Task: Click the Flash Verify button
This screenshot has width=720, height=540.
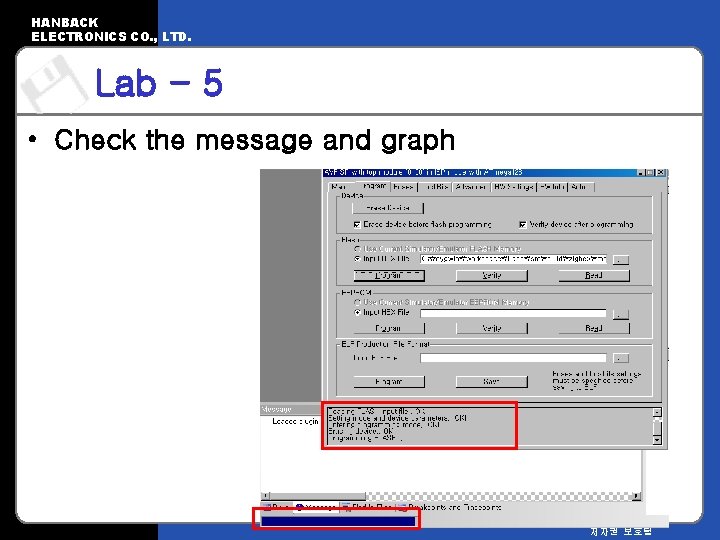Action: click(492, 276)
